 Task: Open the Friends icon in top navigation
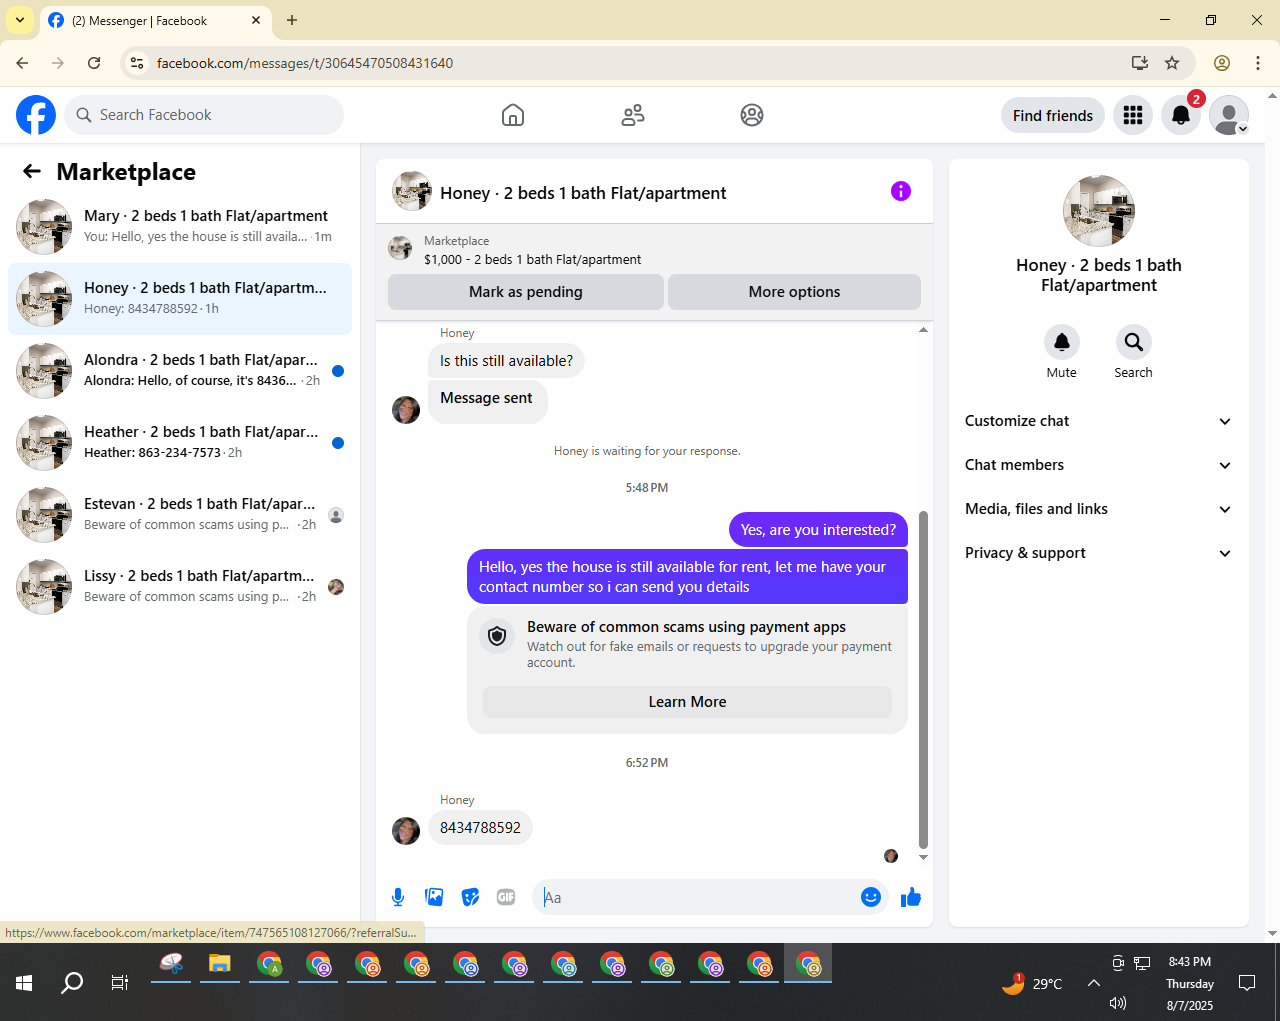tap(633, 115)
